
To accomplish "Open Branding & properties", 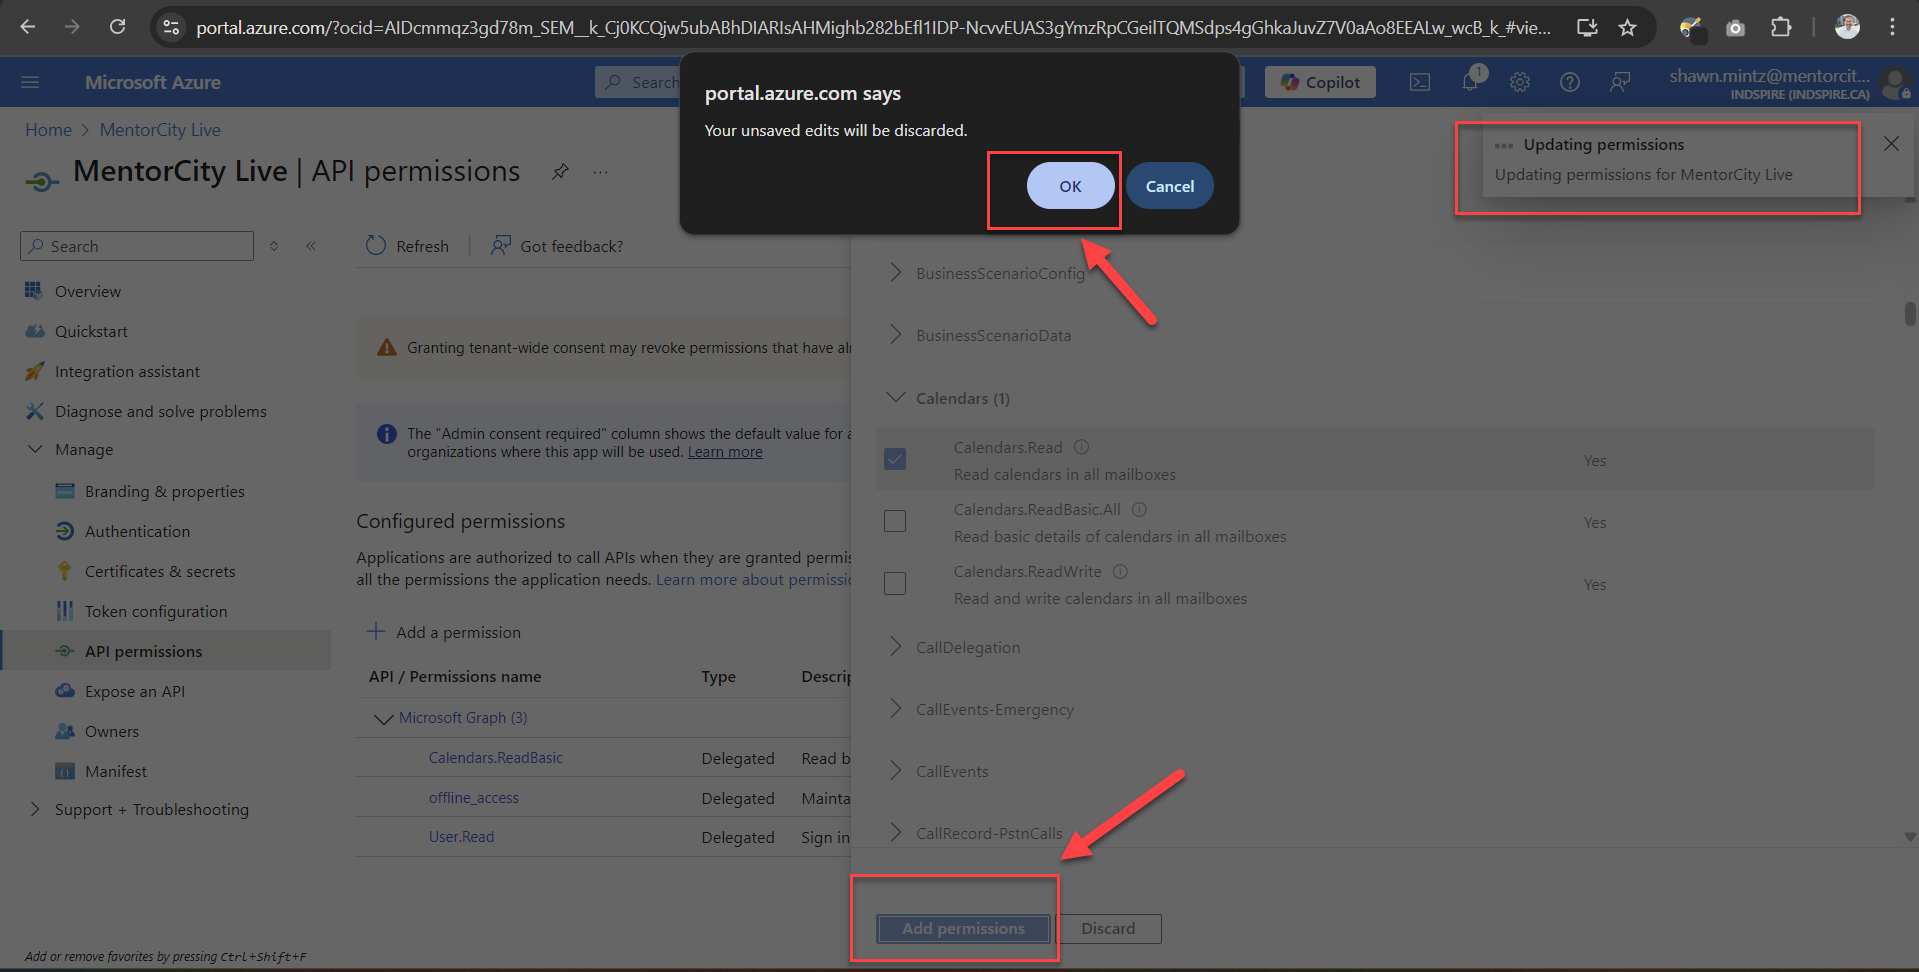I will point(164,491).
